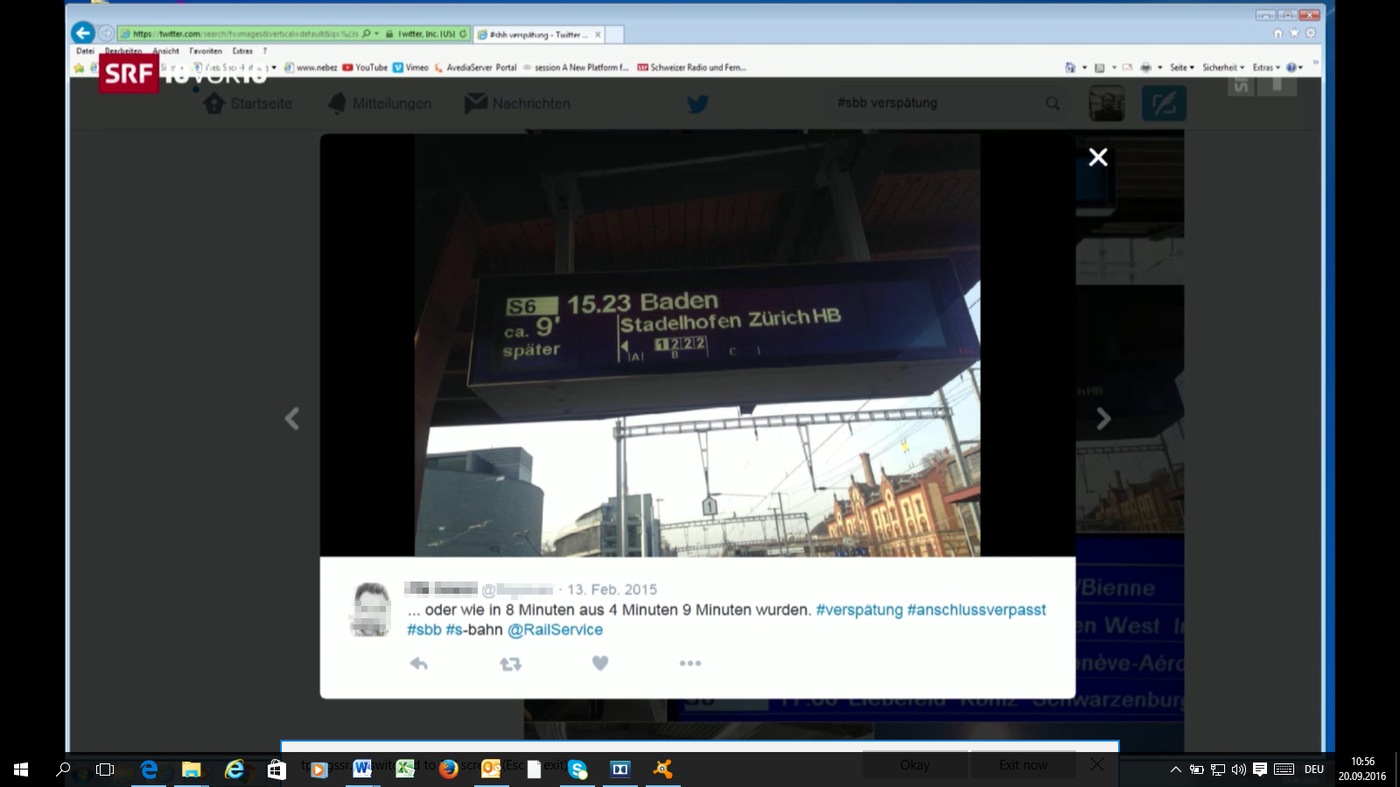Open Nachrichten messages
The height and width of the screenshot is (787, 1400).
[517, 104]
